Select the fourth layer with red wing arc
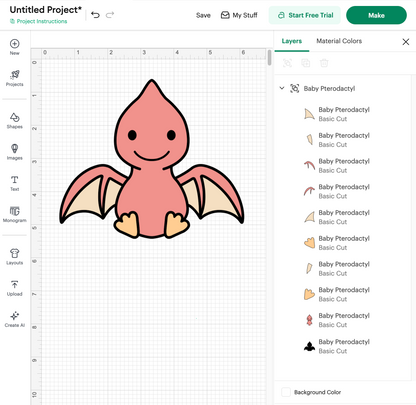The height and width of the screenshot is (405, 416). coord(342,191)
